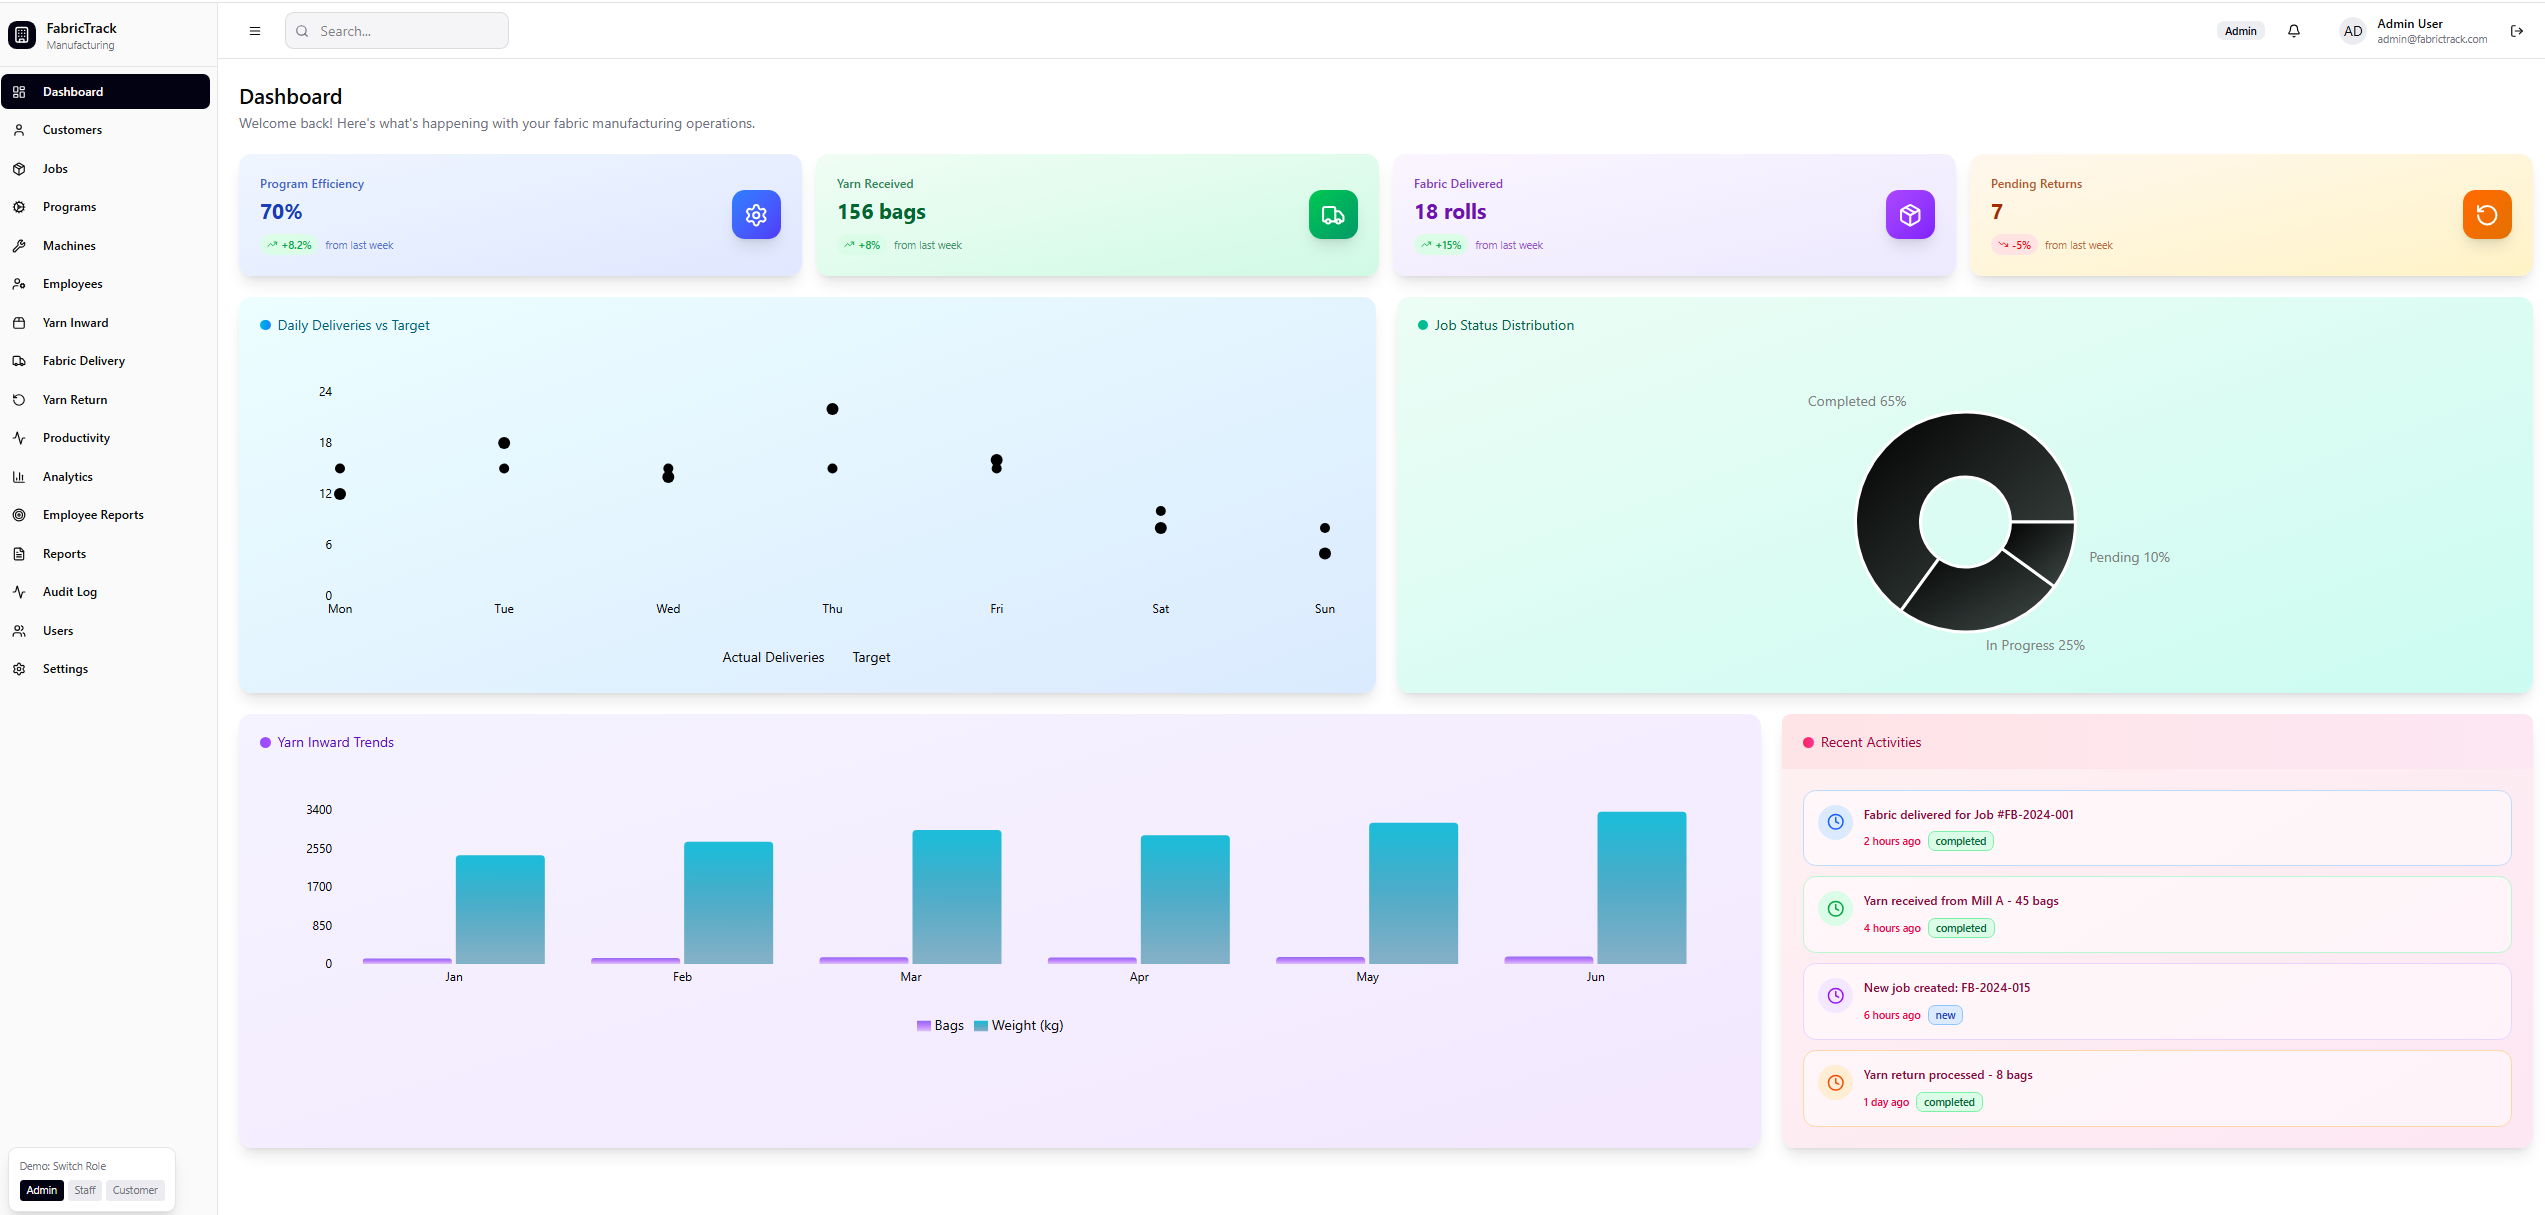
Task: Open the Employee Reports menu entry
Action: pyautogui.click(x=92, y=514)
